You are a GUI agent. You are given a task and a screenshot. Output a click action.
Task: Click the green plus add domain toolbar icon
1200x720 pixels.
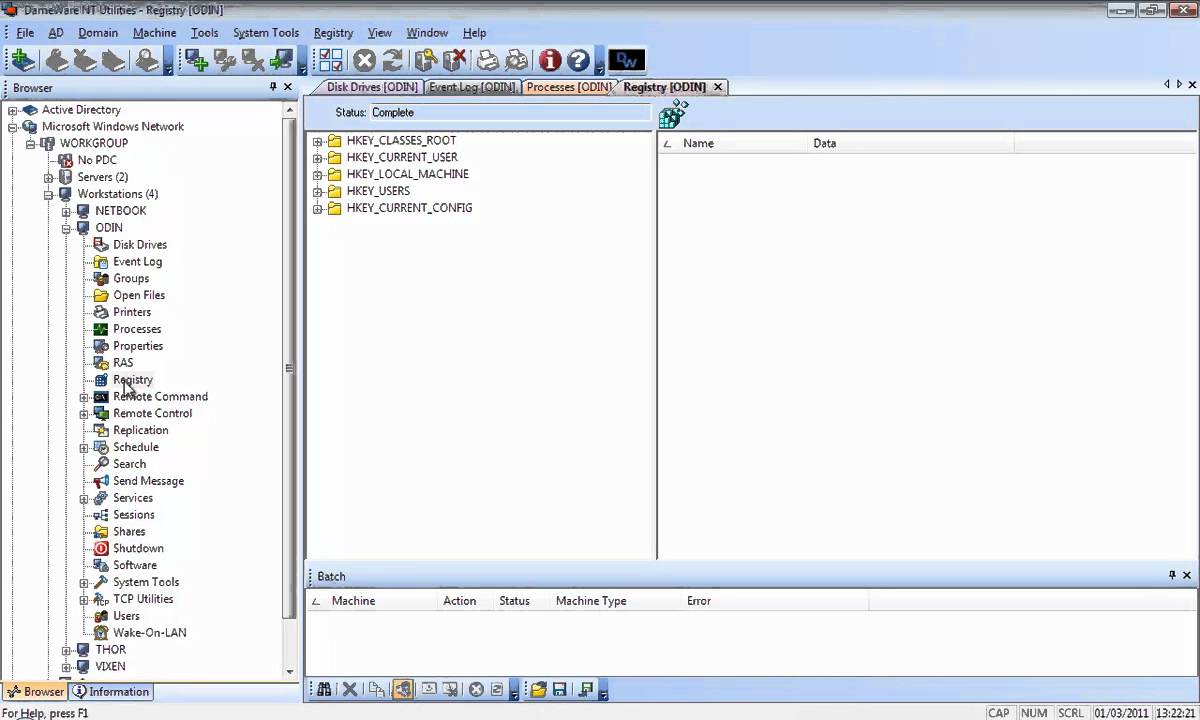point(23,61)
